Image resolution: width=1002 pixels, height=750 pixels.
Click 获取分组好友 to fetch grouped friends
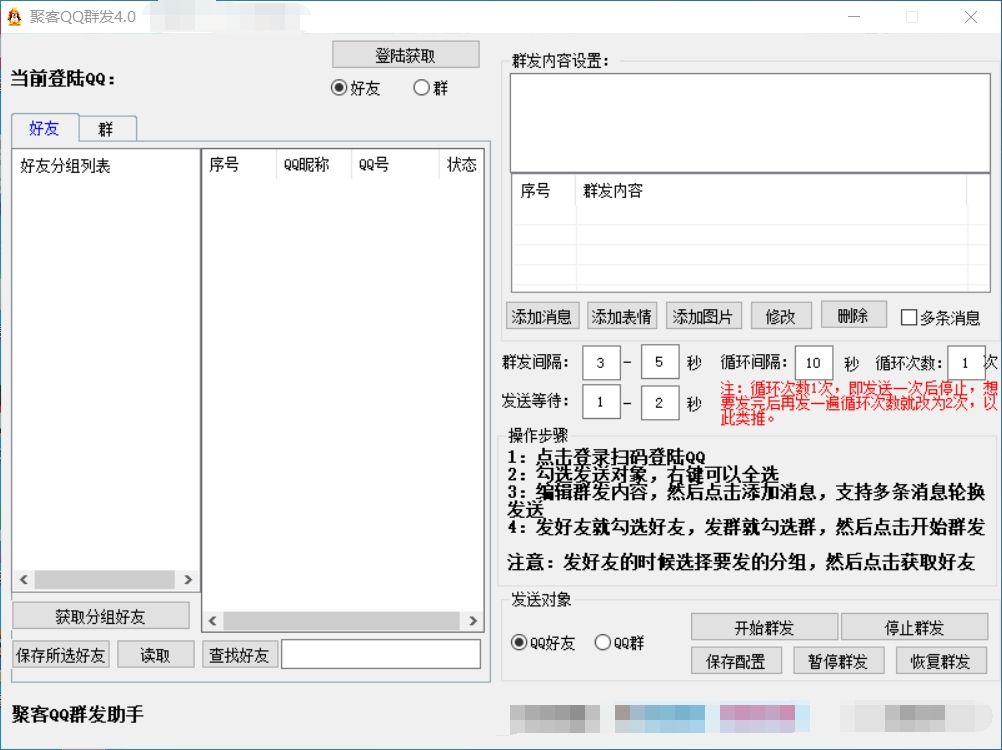coord(100,615)
